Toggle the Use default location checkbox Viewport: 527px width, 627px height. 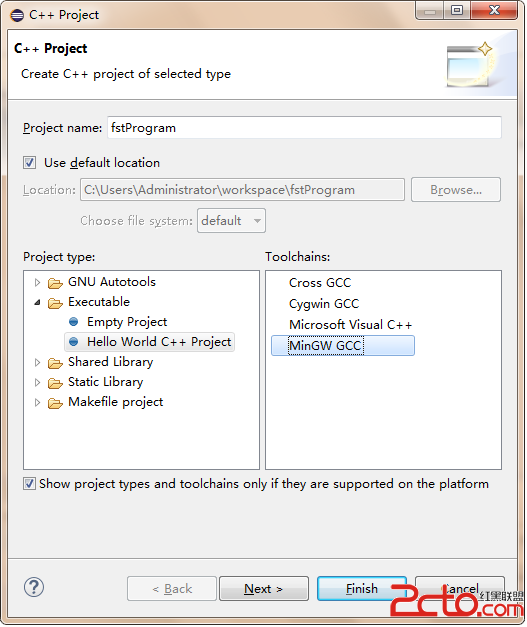[29, 163]
